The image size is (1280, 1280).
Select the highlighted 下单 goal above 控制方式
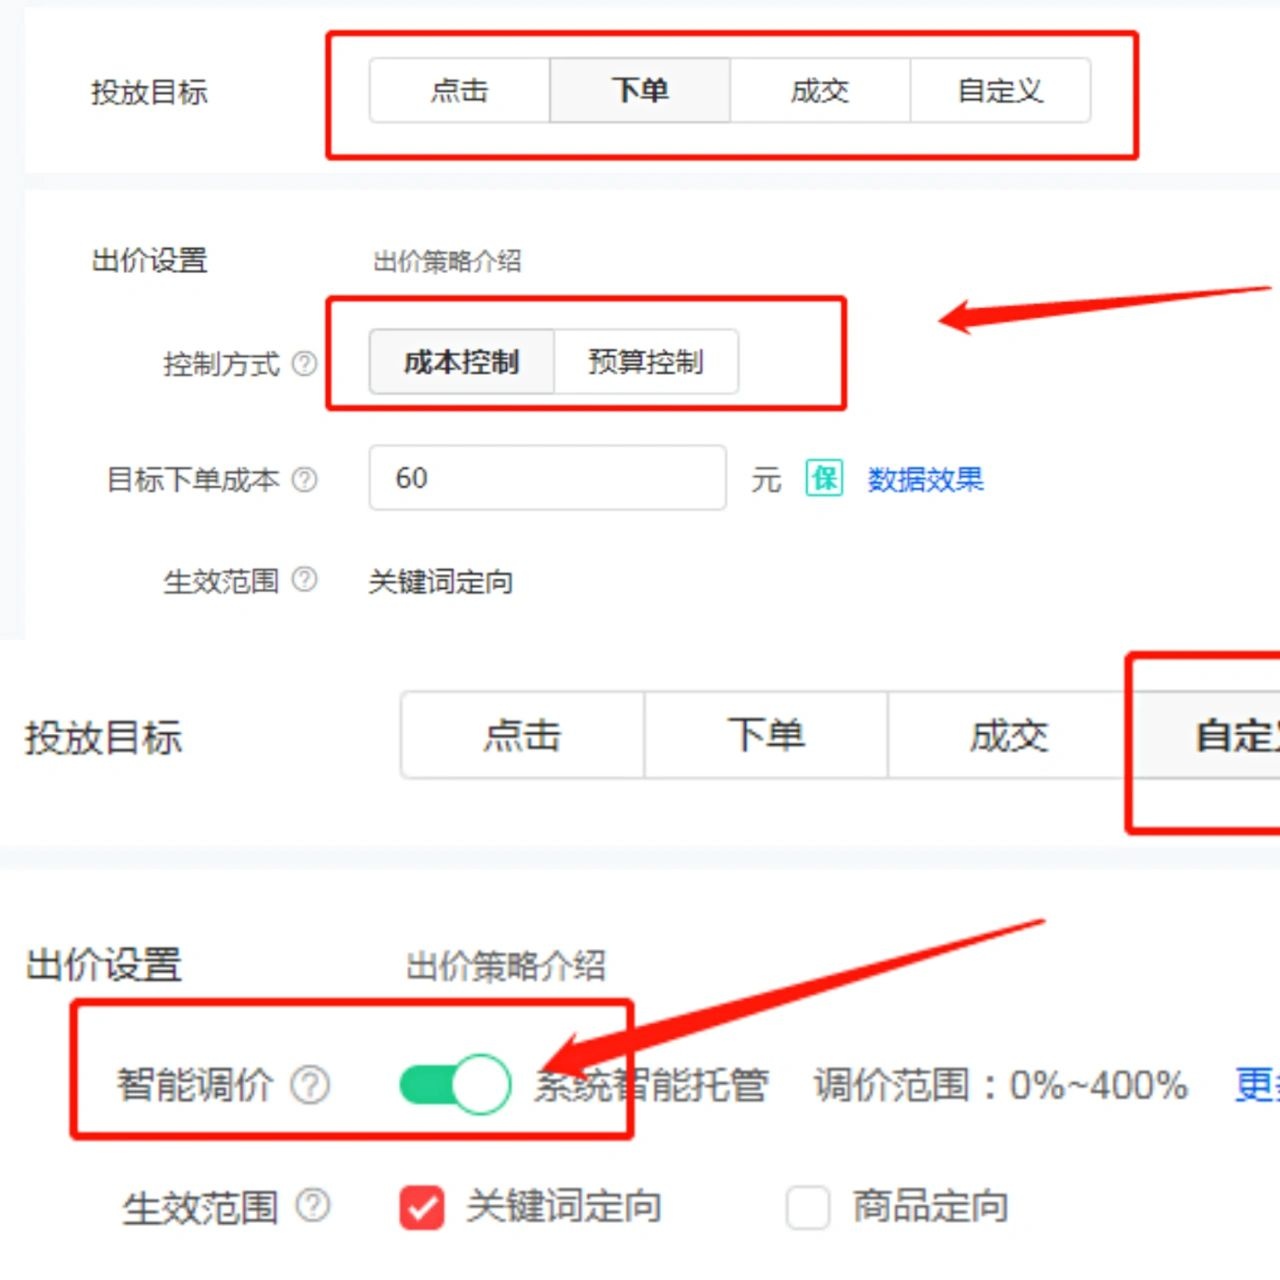(640, 91)
